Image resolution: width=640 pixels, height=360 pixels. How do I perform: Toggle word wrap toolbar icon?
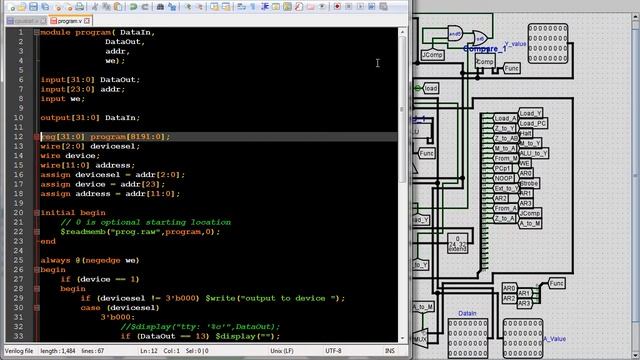(242, 7)
